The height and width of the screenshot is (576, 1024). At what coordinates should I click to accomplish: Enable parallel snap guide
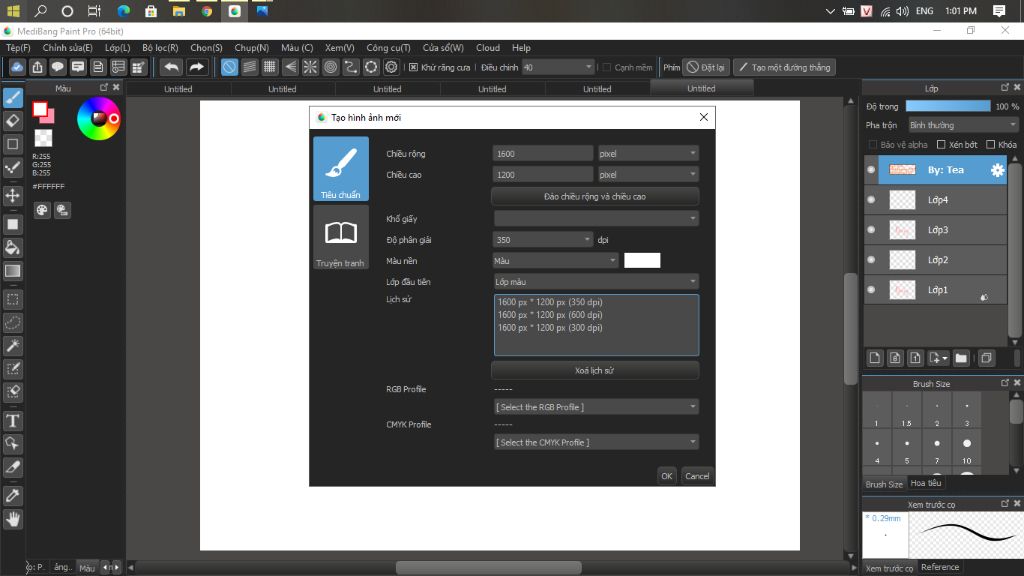click(x=249, y=67)
